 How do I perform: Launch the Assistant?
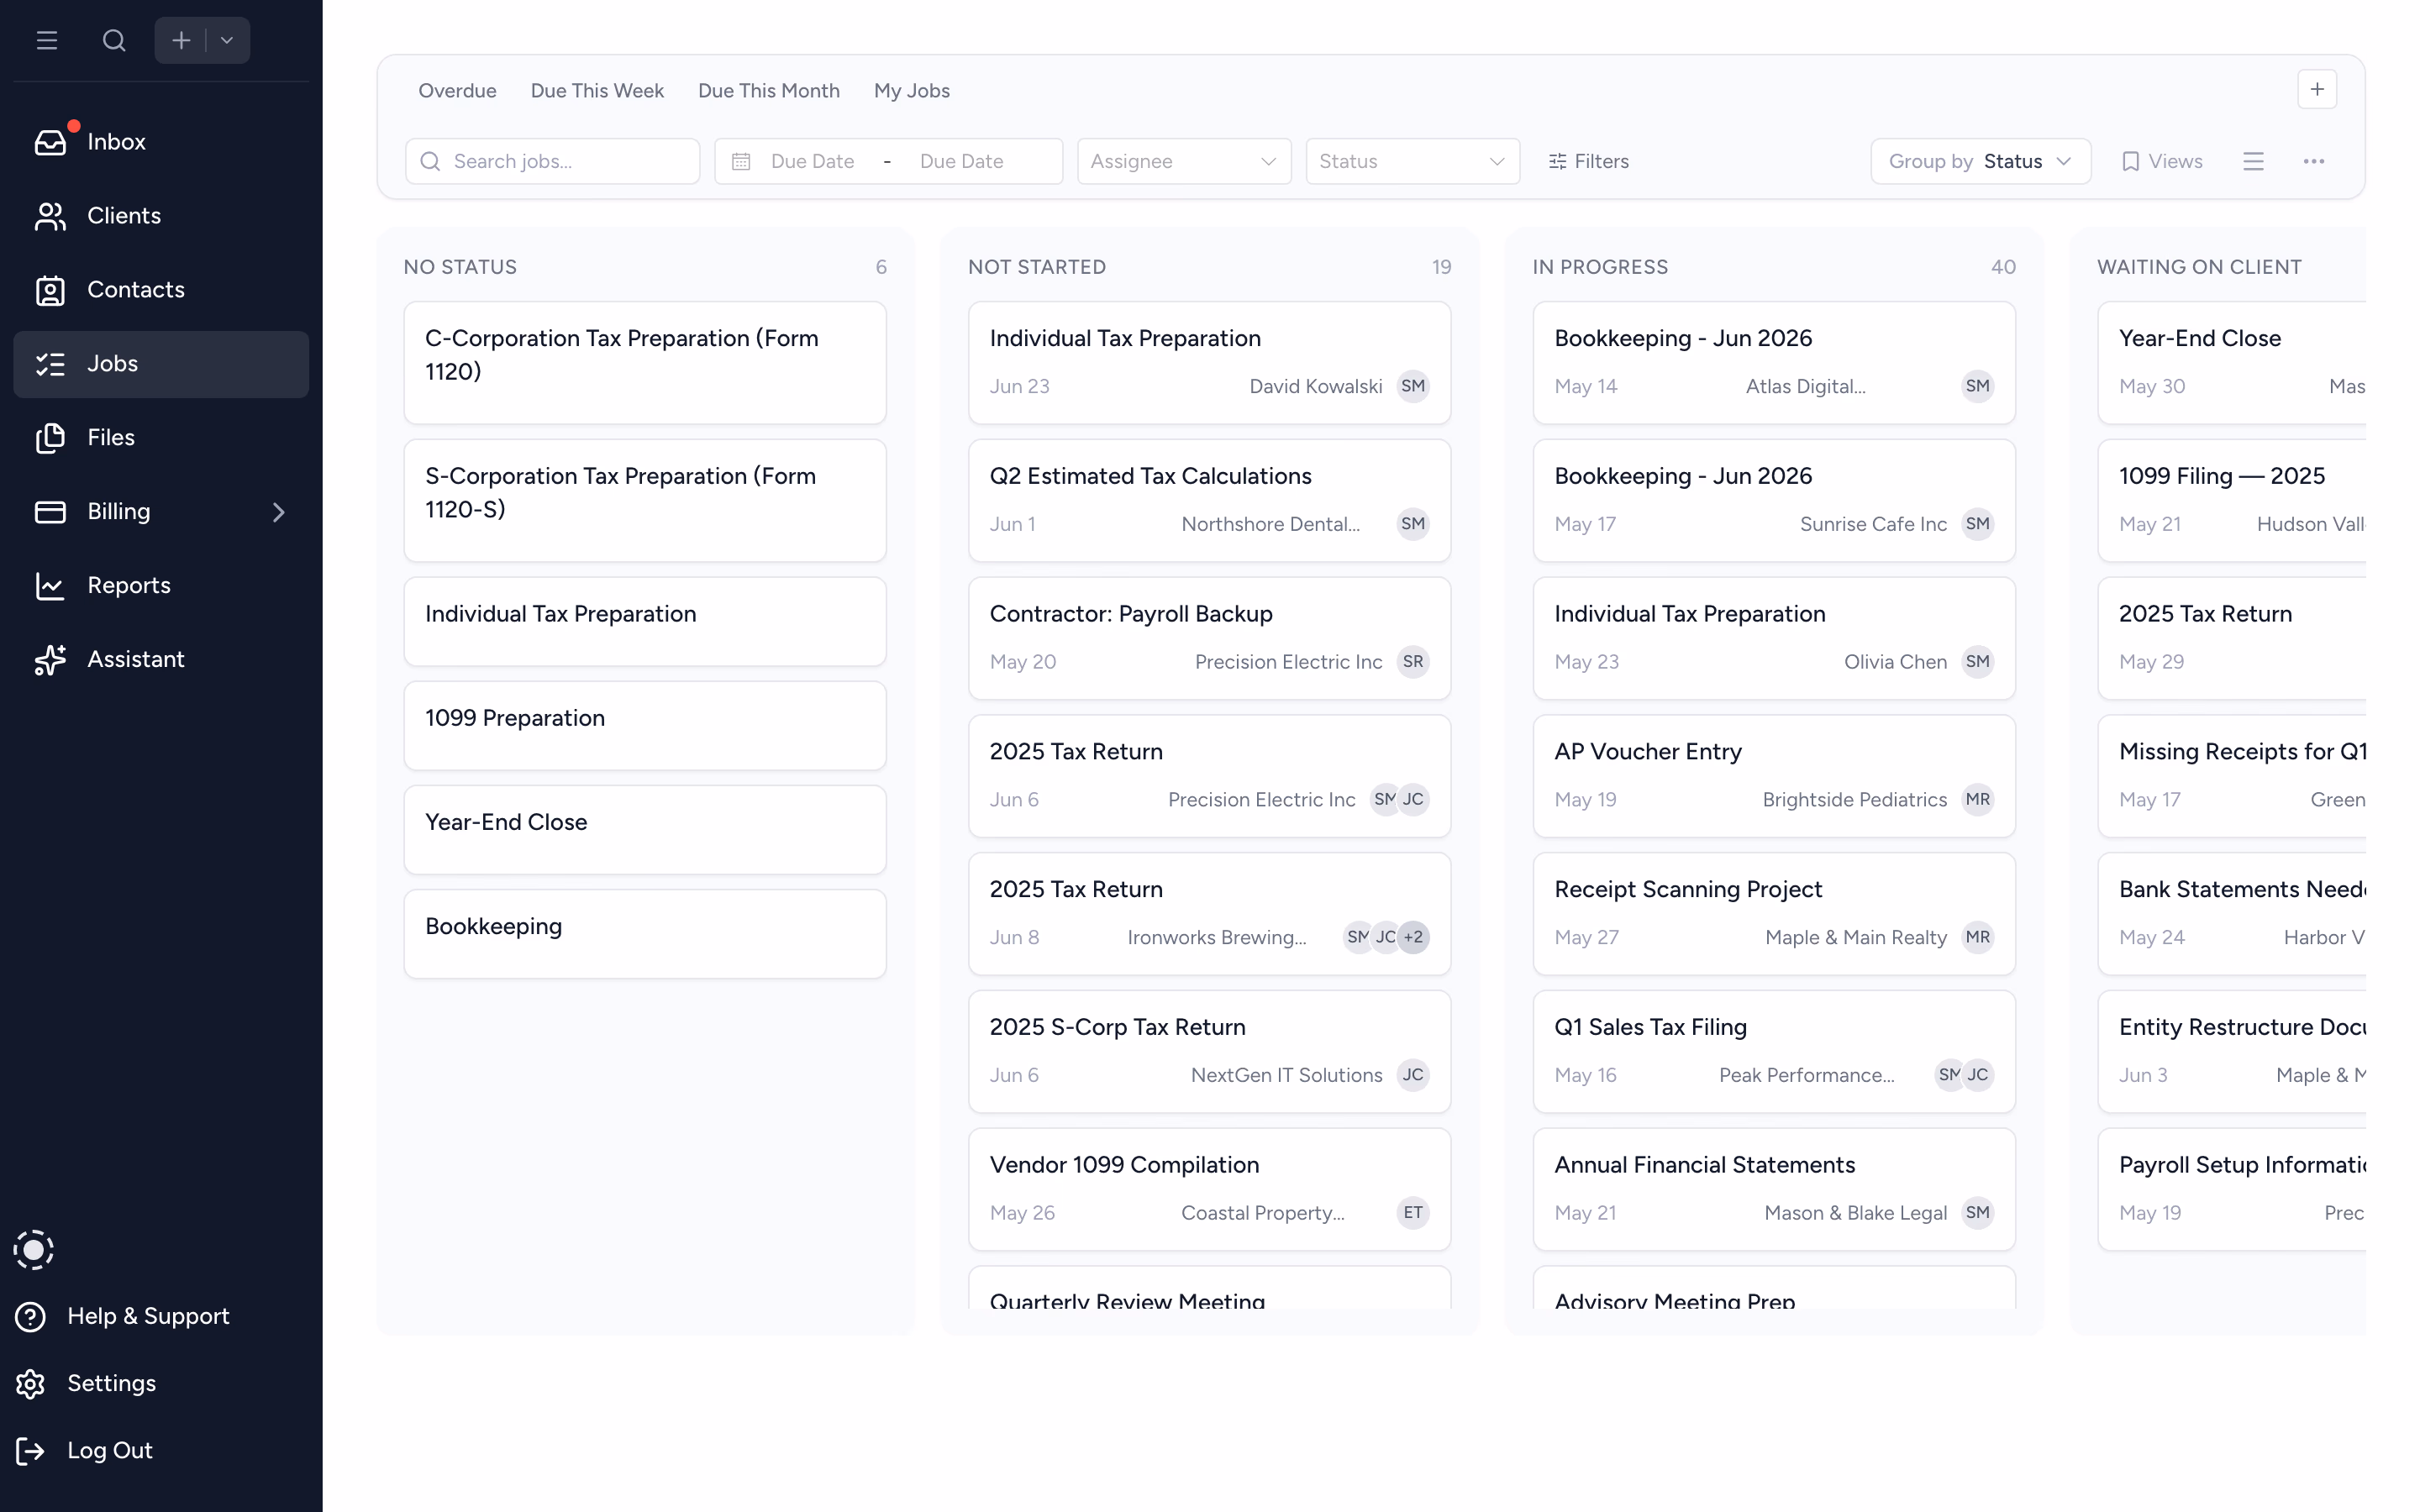coord(161,660)
